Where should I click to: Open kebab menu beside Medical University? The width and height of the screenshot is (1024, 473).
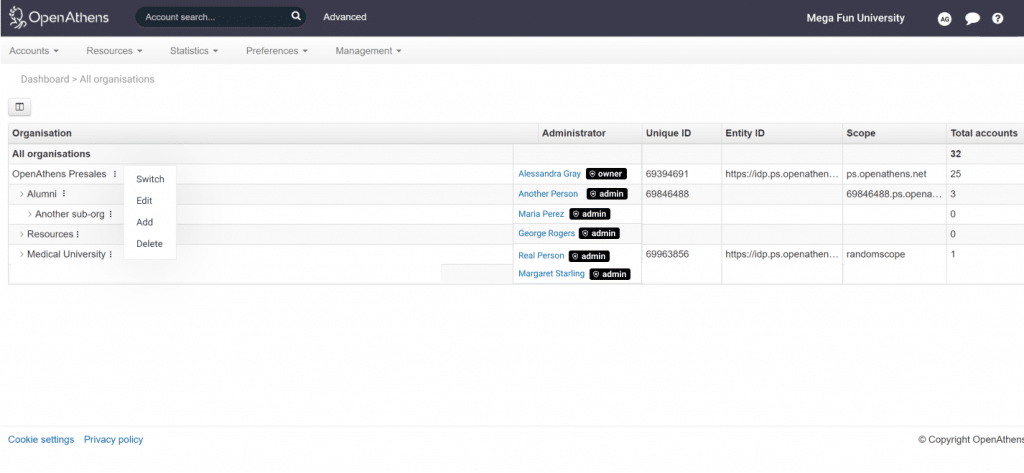pyautogui.click(x=111, y=255)
